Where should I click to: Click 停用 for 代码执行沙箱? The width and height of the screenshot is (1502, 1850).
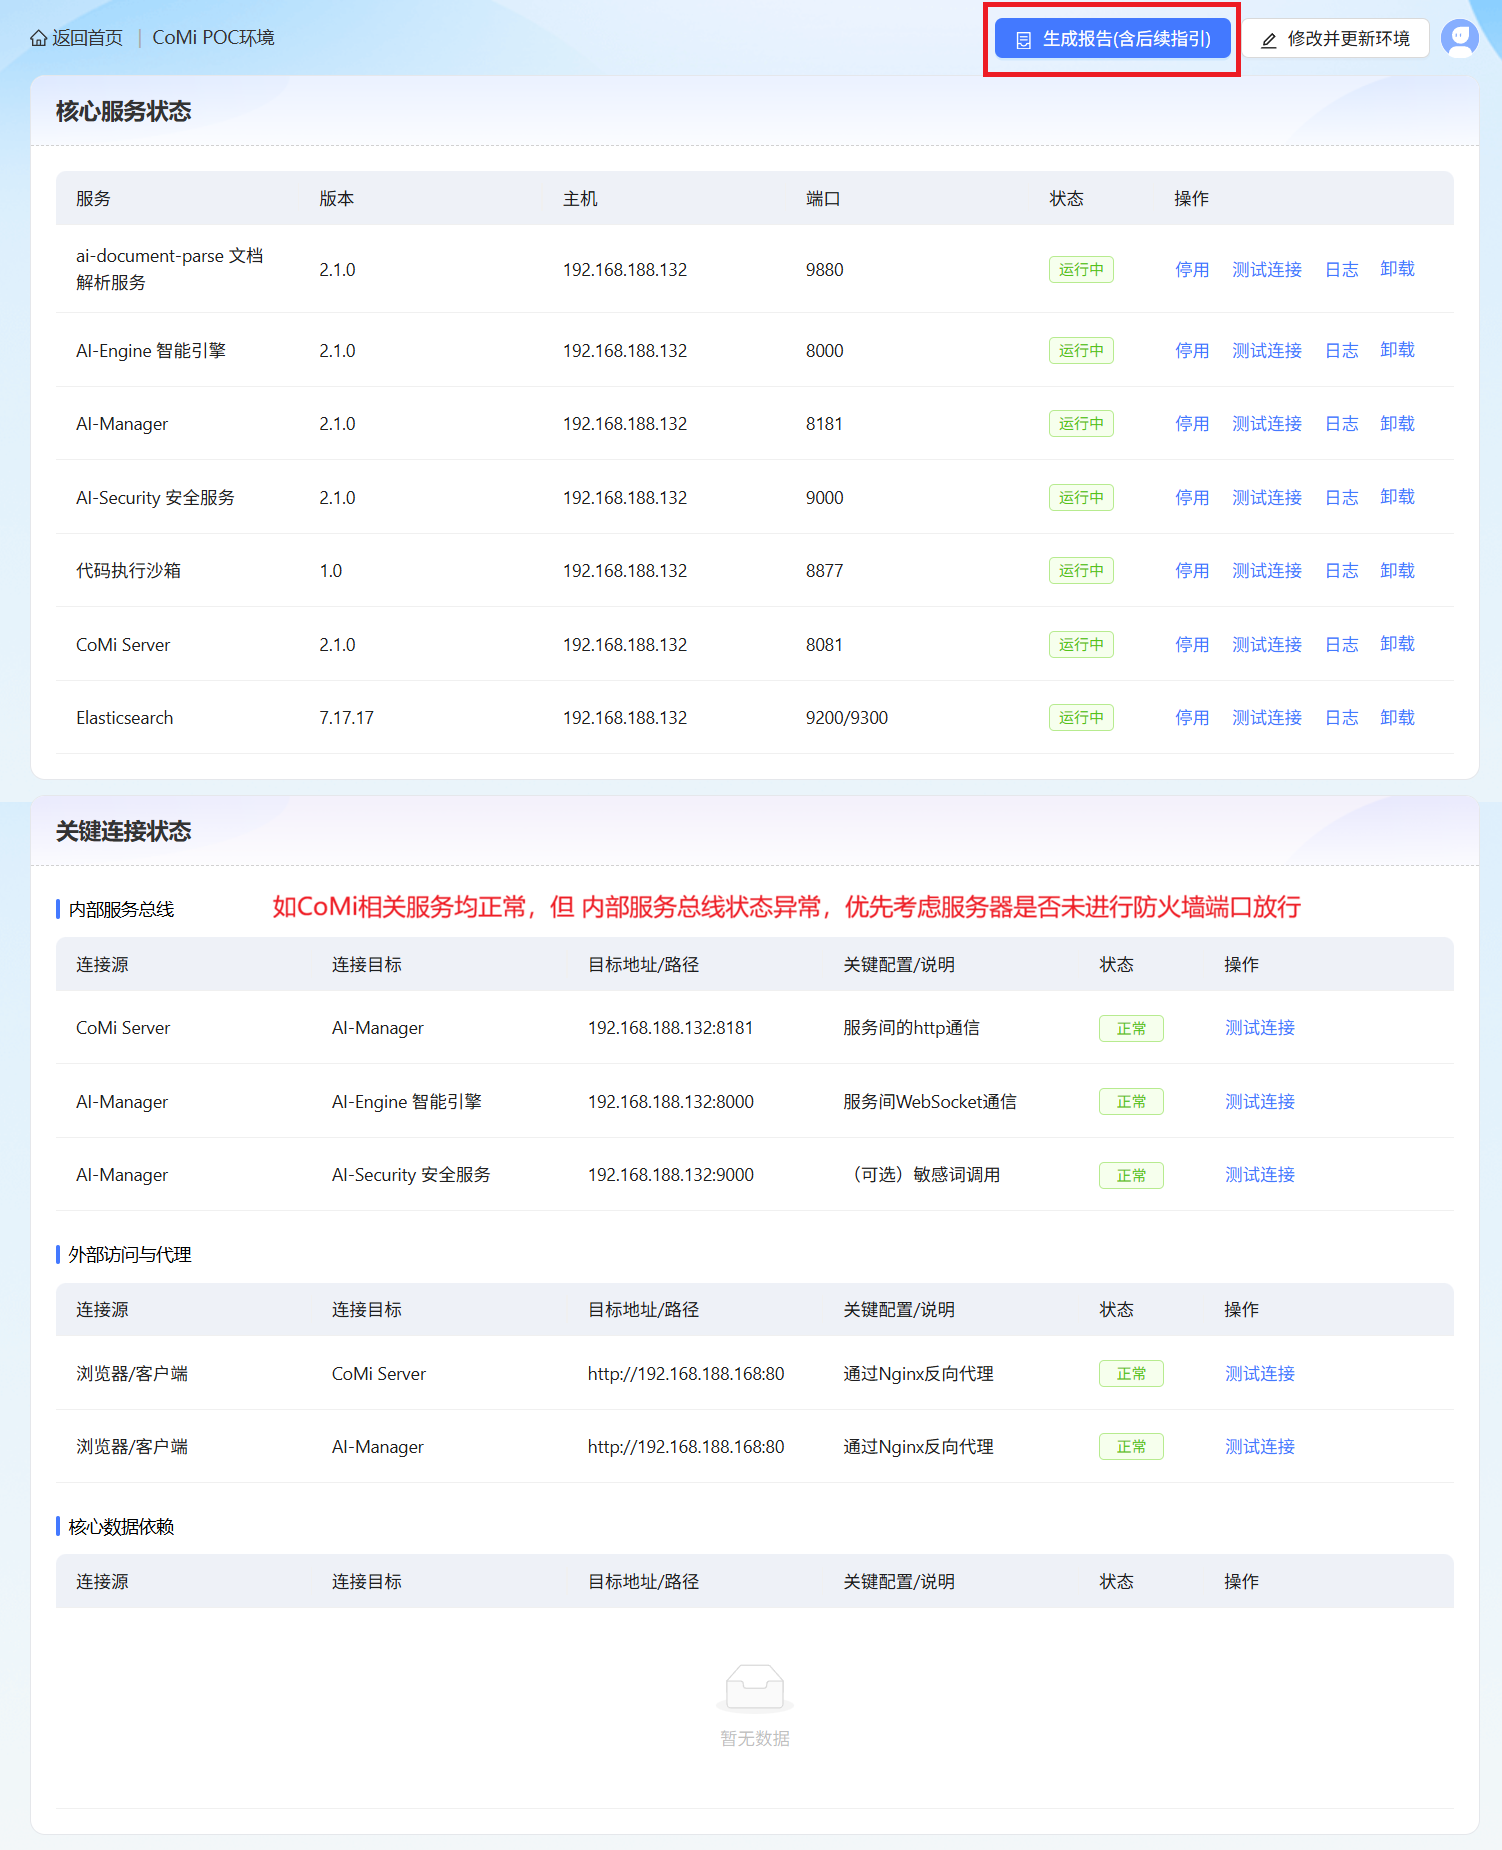click(x=1192, y=571)
